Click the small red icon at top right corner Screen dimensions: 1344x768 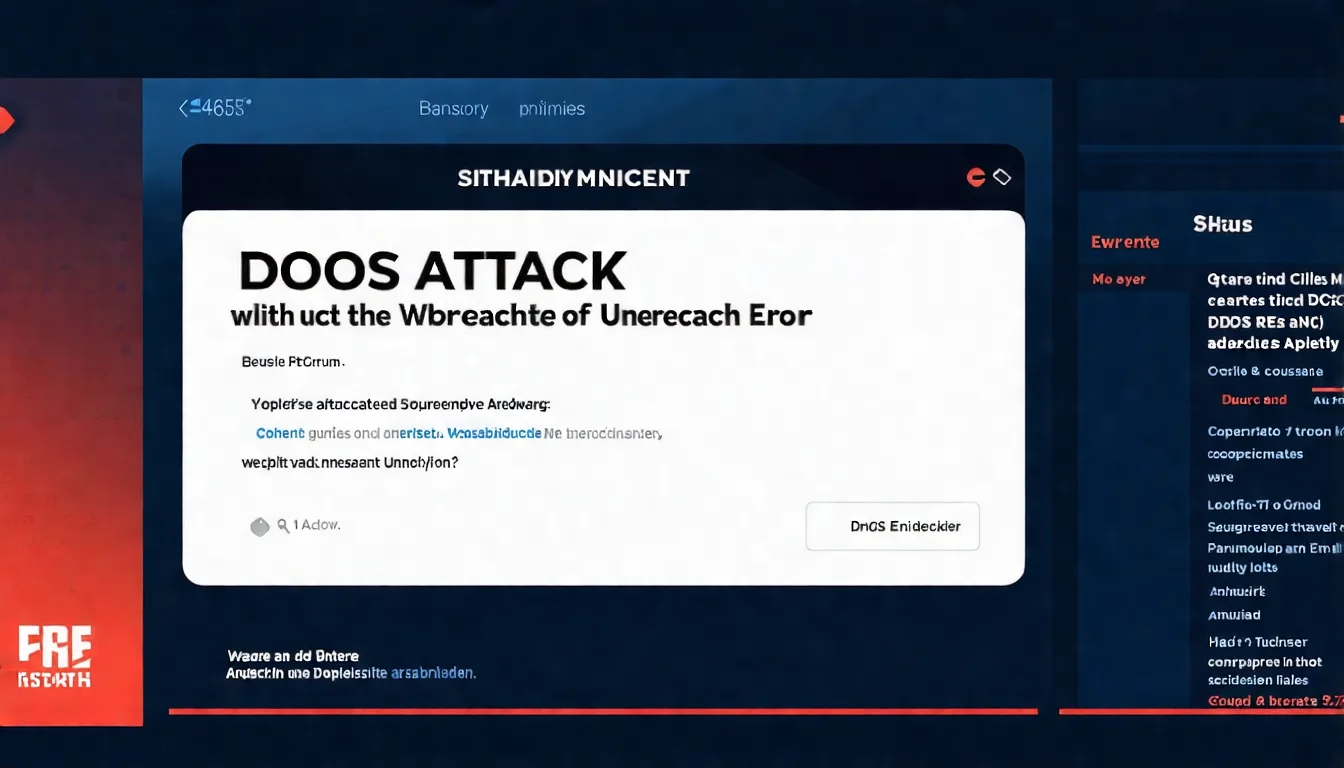click(x=1340, y=118)
